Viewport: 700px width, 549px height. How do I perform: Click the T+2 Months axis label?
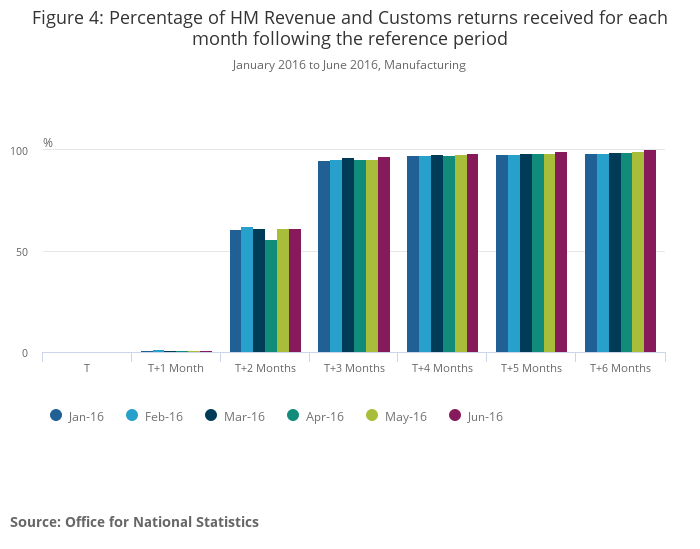click(265, 368)
